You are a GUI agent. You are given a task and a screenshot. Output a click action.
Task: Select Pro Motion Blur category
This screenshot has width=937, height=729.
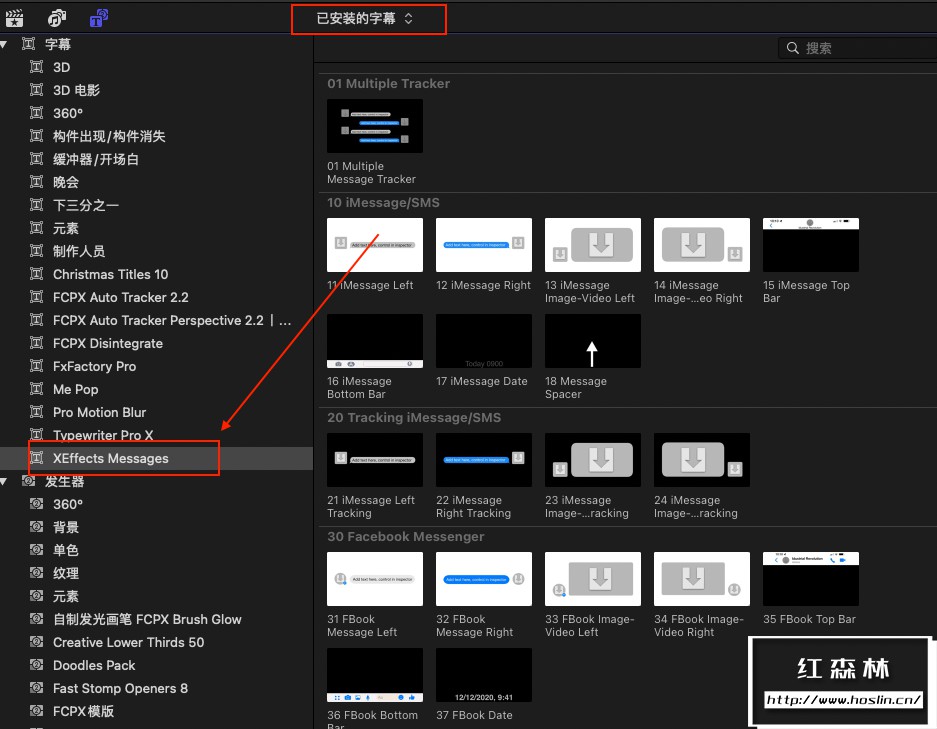click(99, 412)
